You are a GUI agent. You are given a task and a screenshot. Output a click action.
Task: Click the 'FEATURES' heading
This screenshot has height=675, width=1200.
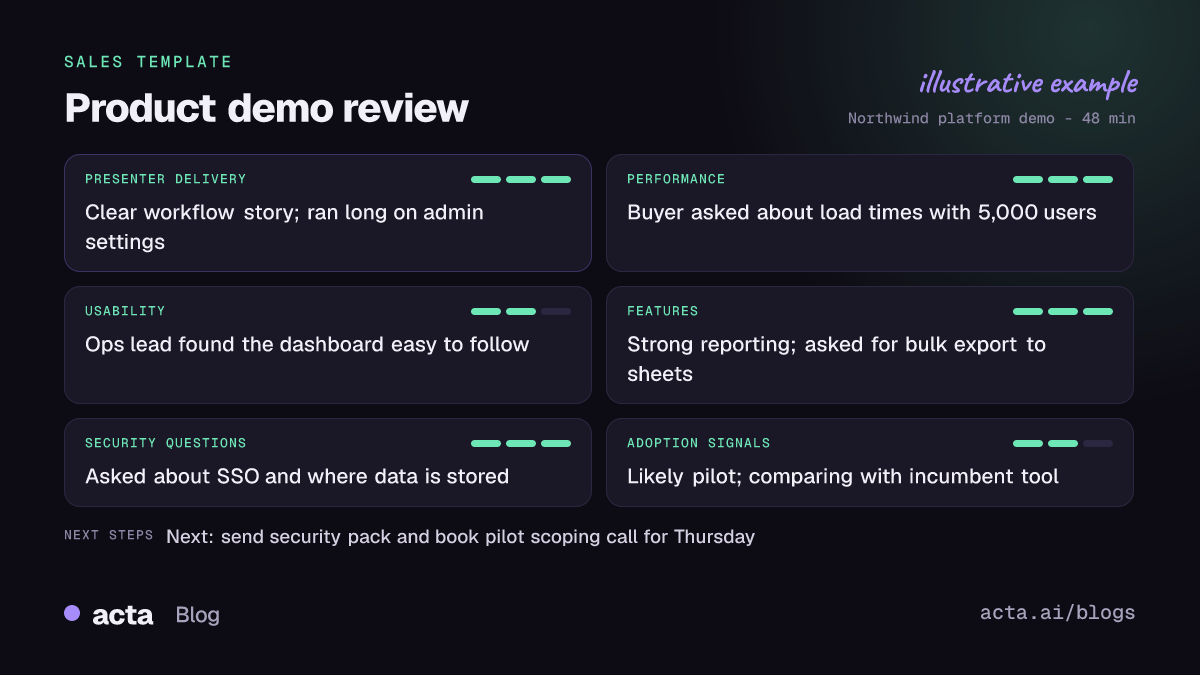point(663,311)
